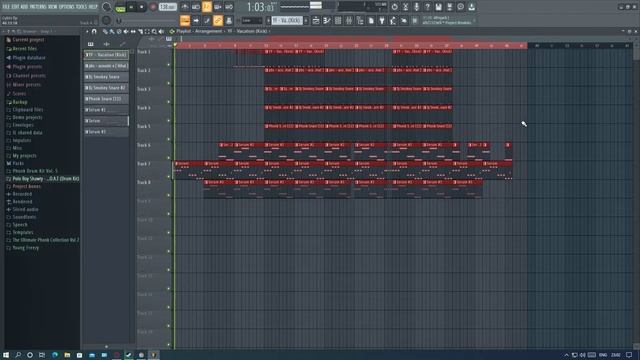
Task: Click the chat bubble news icon
Action: point(460,7)
